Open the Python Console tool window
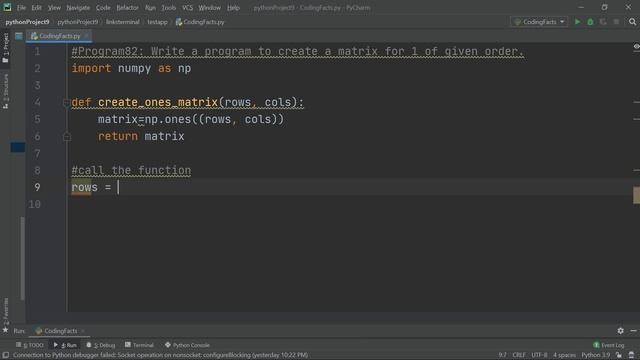640x360 pixels. [187, 345]
